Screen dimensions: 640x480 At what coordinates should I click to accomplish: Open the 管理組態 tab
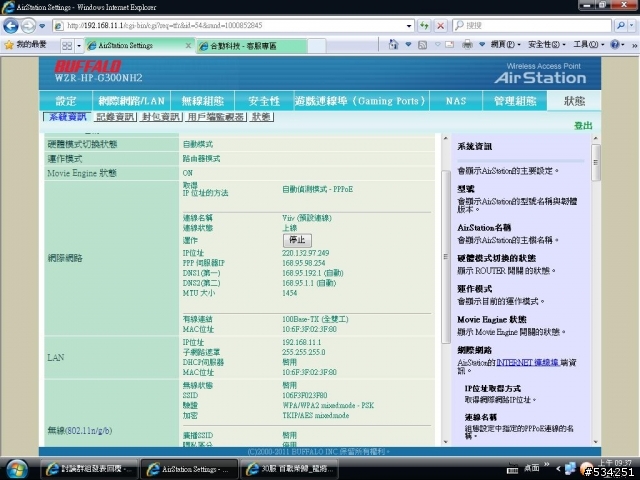tap(515, 101)
